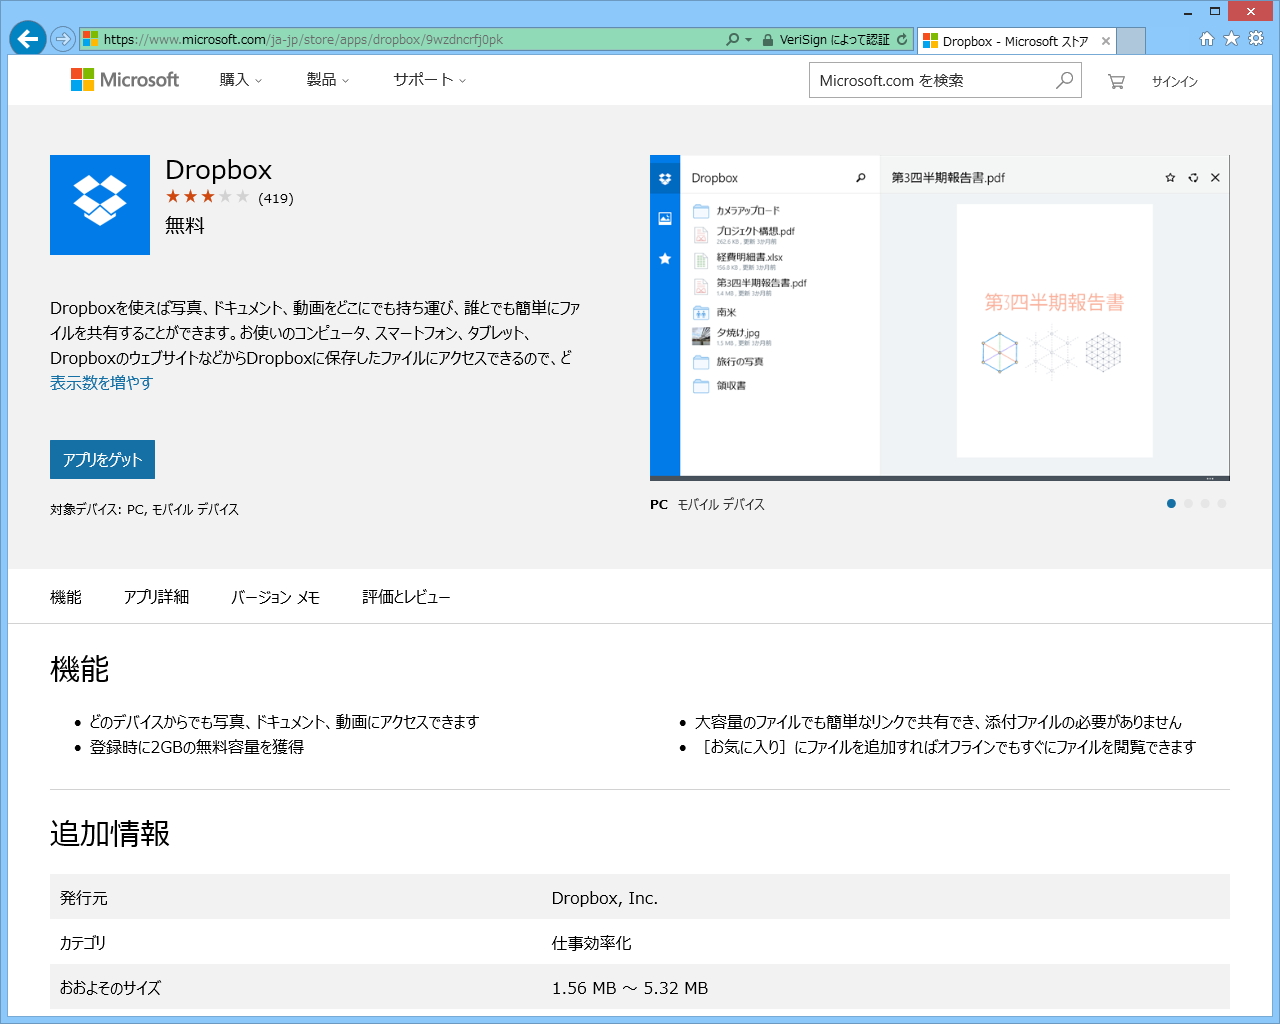
Task: Click the blue Dropbox app logo tile
Action: pyautogui.click(x=100, y=205)
